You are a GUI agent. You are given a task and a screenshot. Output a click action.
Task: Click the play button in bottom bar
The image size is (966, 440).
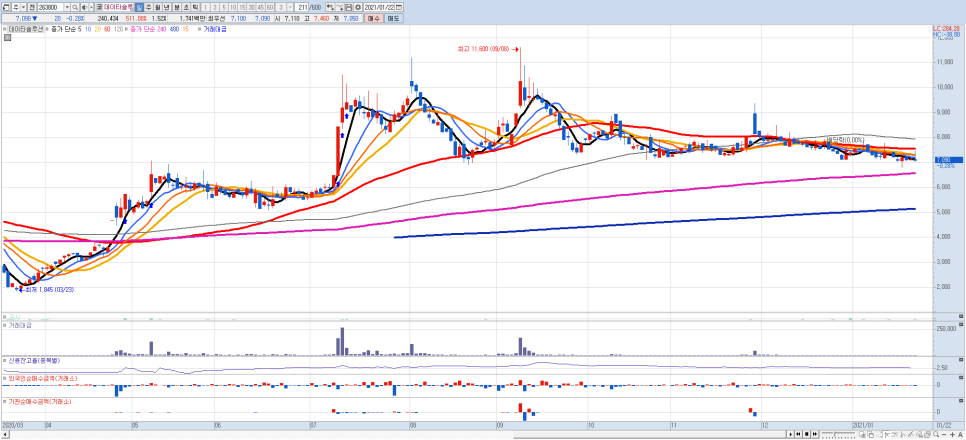(x=791, y=434)
